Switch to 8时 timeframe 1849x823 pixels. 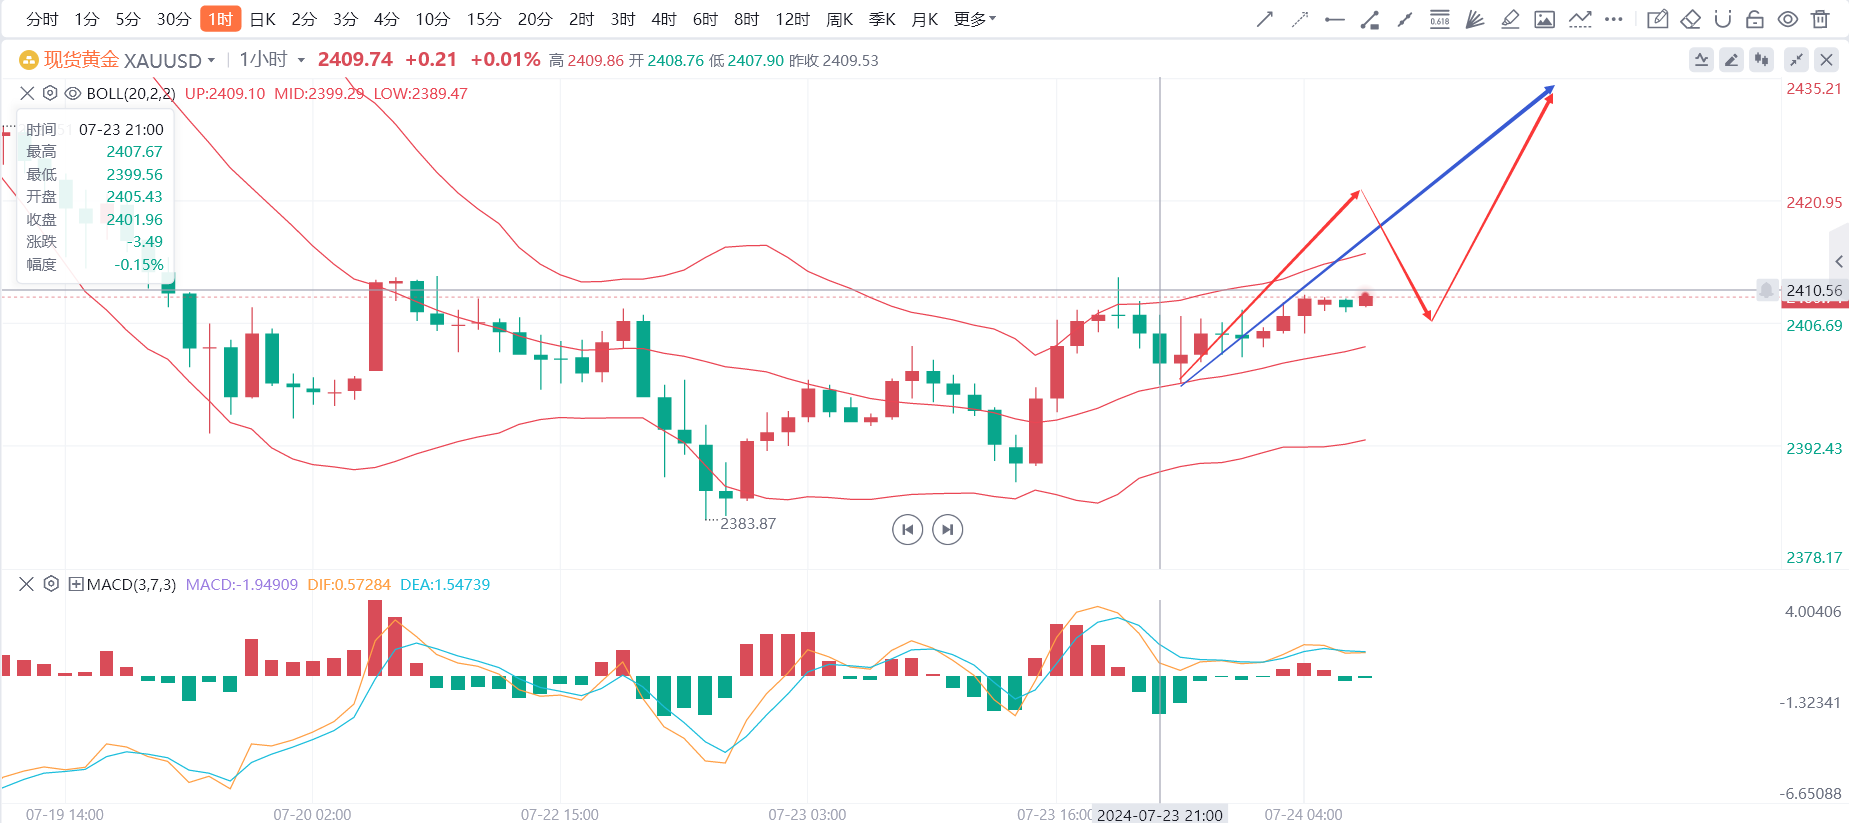click(x=746, y=19)
